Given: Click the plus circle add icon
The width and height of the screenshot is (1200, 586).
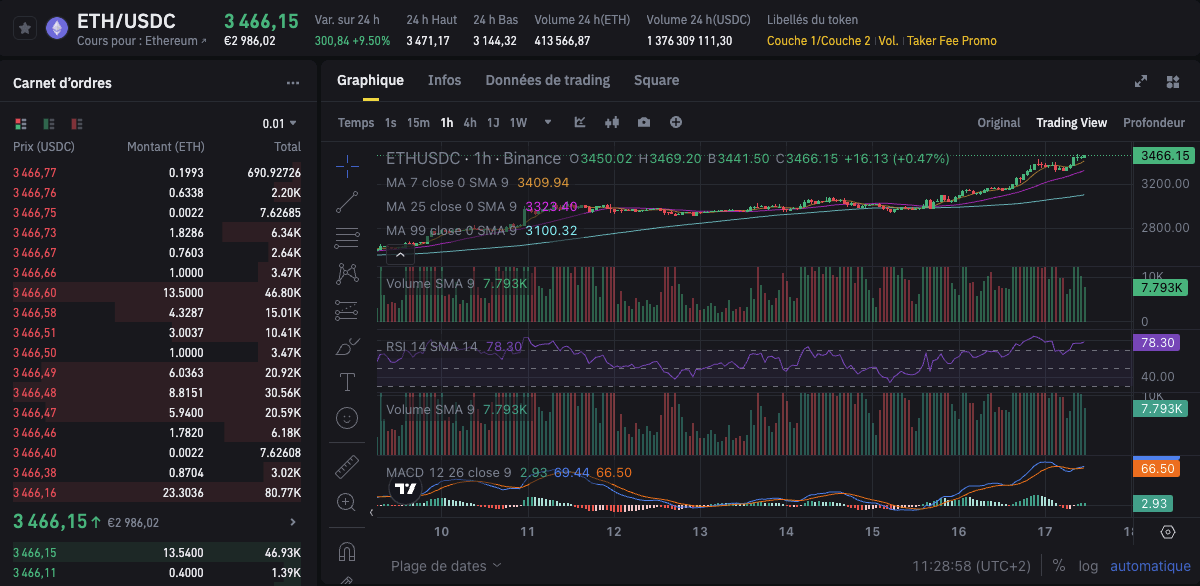Looking at the screenshot, I should click(676, 122).
